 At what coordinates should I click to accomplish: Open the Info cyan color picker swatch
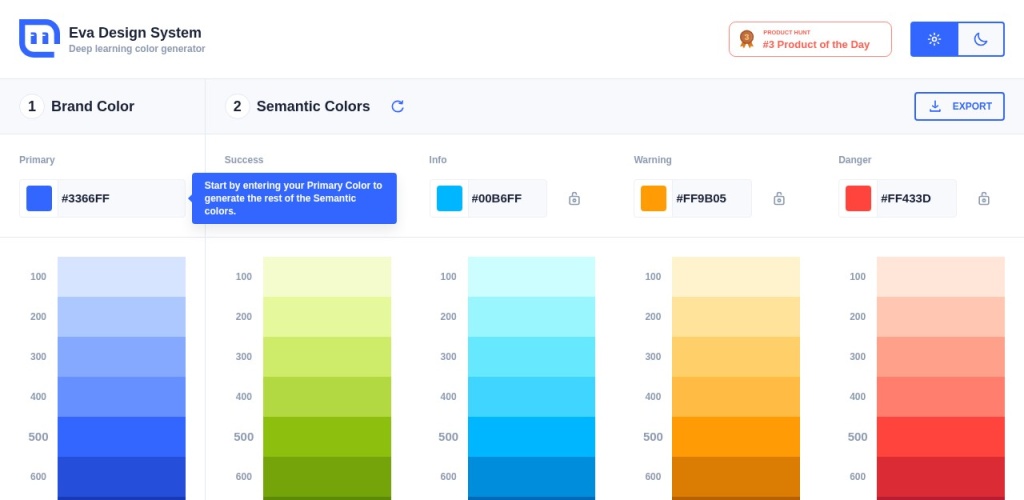click(x=449, y=199)
